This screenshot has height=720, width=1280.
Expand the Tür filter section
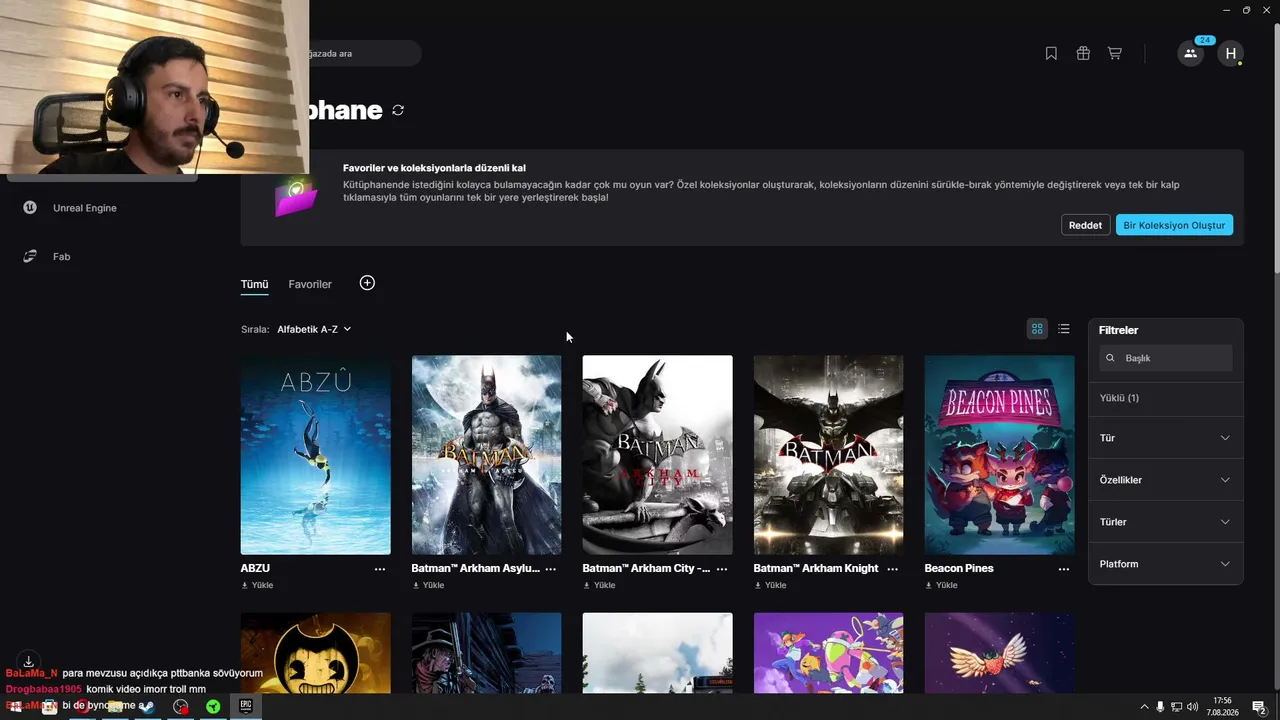point(1166,438)
